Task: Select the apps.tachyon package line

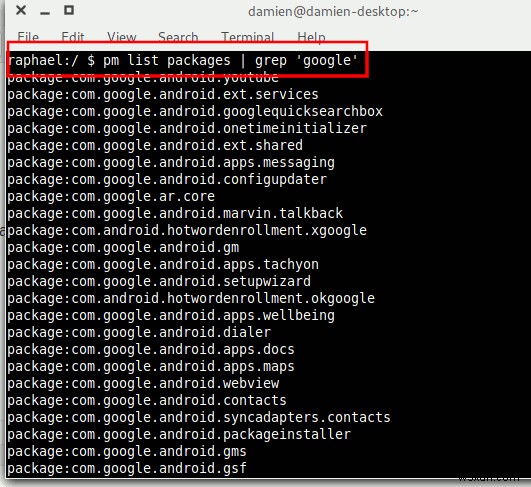Action: (x=163, y=264)
